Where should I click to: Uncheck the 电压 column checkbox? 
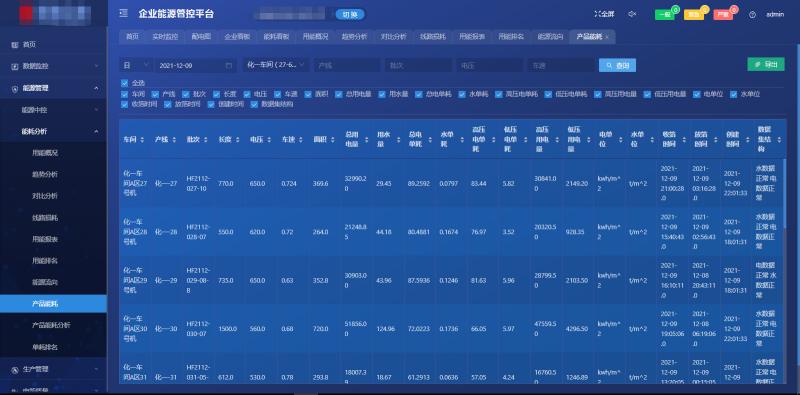[x=246, y=94]
